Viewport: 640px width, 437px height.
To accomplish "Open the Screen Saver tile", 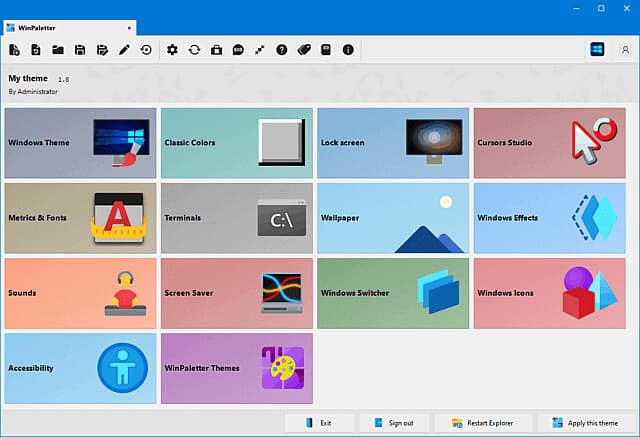I will coord(237,293).
